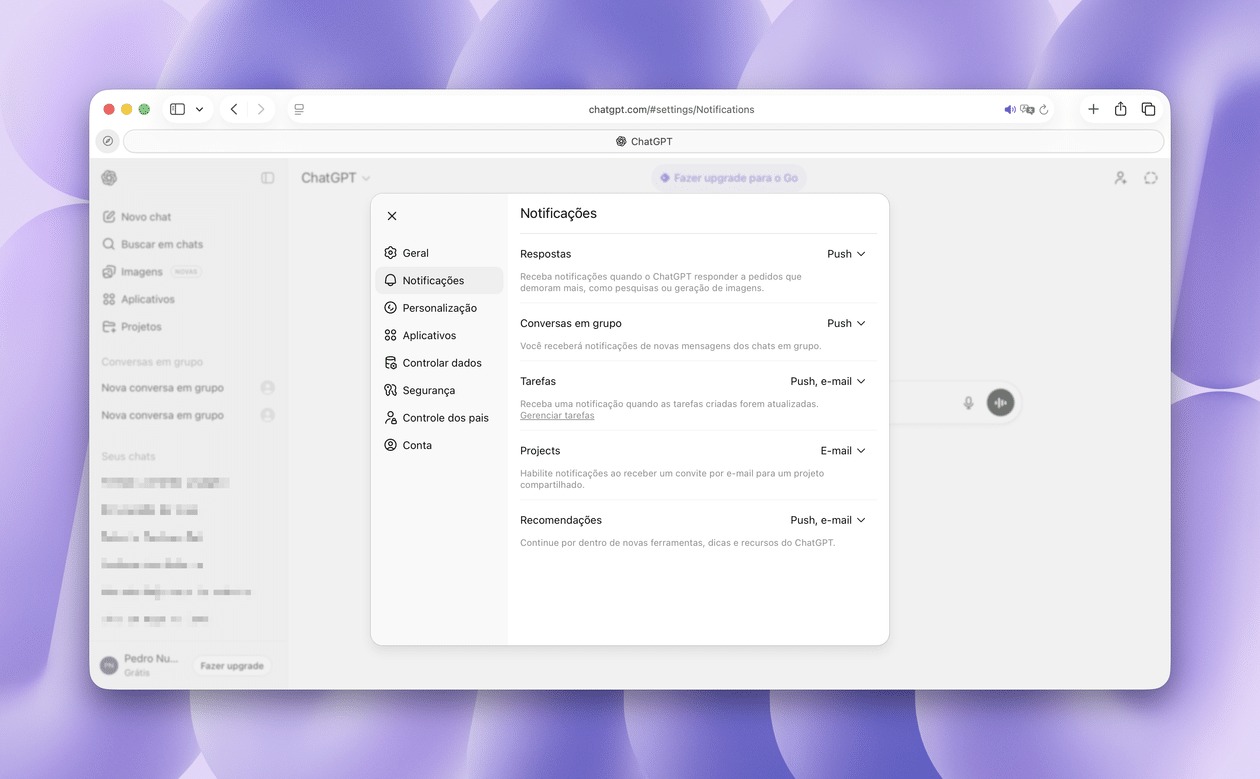Select Personalização in settings sidebar
Viewport: 1260px width, 779px height.
(439, 308)
